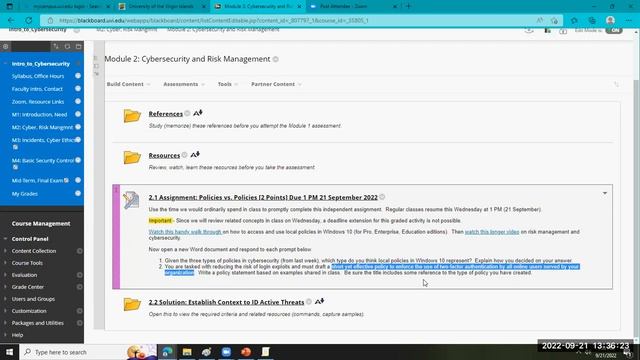
Task: Open M4: Basic Security Control menu item
Action: click(x=43, y=160)
